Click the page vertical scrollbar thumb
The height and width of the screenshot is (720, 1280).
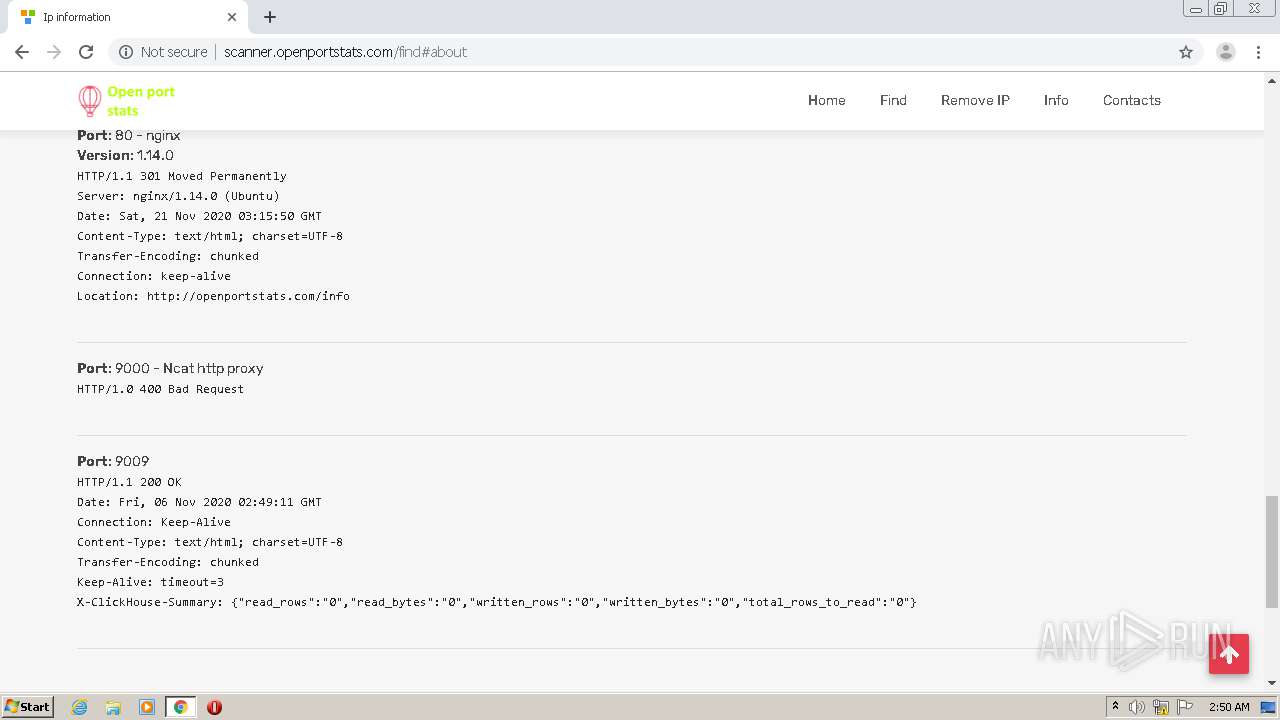1272,552
